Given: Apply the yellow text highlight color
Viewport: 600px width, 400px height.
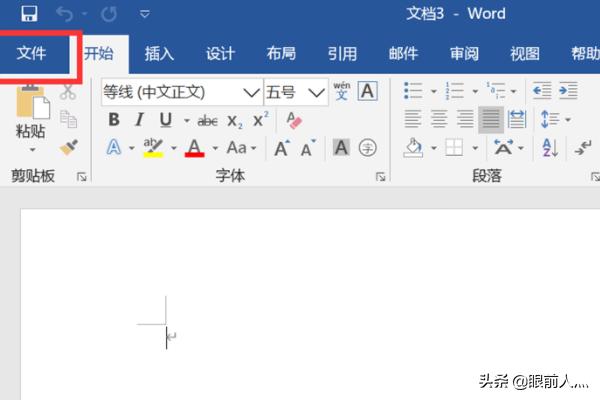Looking at the screenshot, I should click(x=153, y=148).
